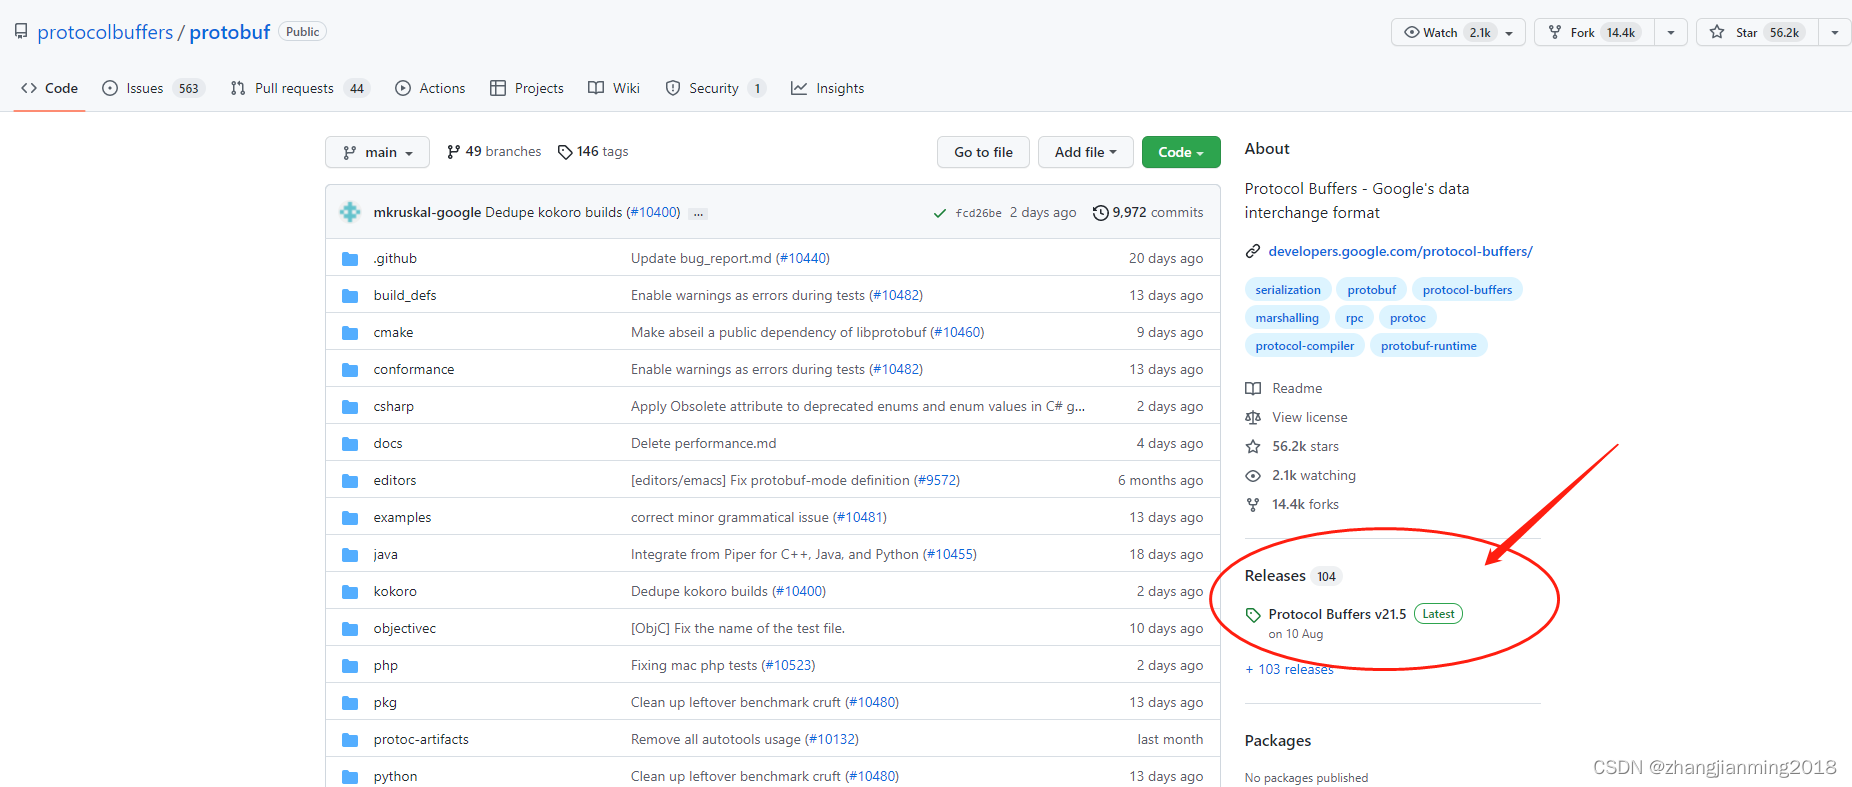Click the kokoro folder icon
The width and height of the screenshot is (1852, 787).
click(350, 592)
